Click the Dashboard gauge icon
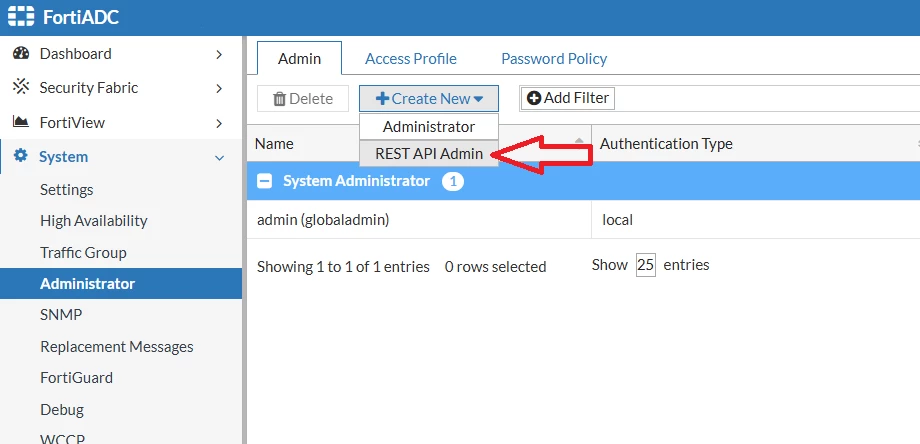Viewport: 920px width, 444px height. tap(21, 53)
